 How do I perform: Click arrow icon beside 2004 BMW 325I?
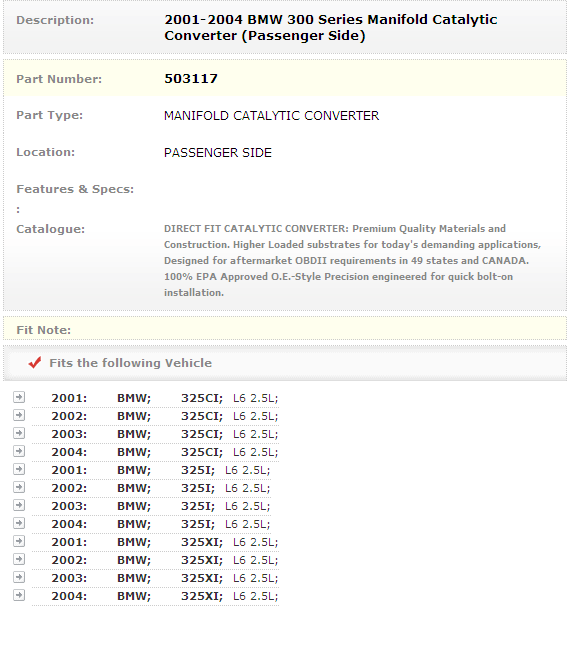[x=19, y=523]
